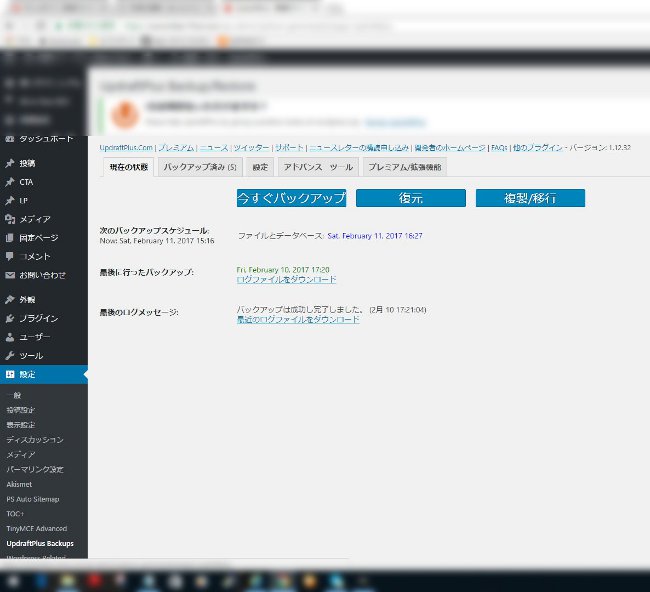
Task: Open the ニュースレターの購読申し込み link
Action: click(x=359, y=148)
